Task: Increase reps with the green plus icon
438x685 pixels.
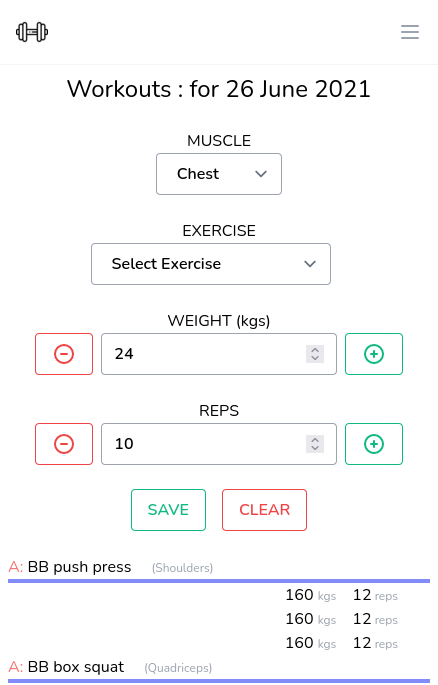Action: pyautogui.click(x=374, y=444)
